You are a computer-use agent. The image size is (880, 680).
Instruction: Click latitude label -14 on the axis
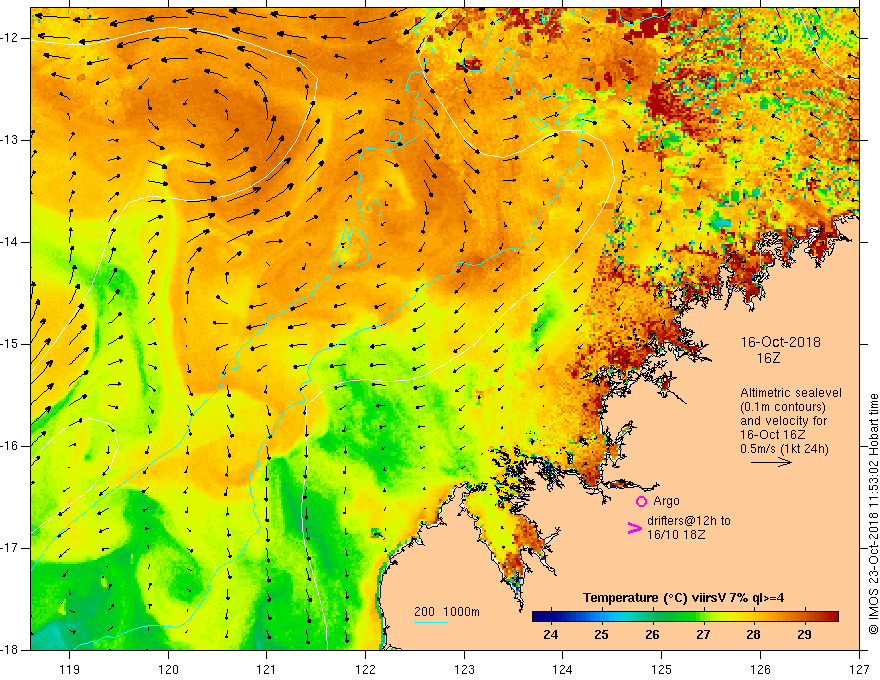click(x=10, y=242)
